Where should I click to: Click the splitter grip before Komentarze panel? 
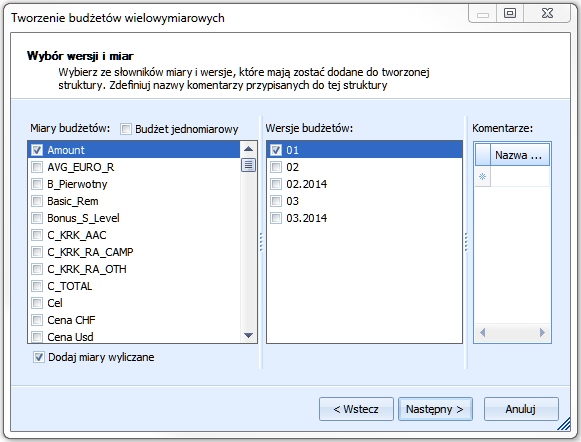pos(466,242)
